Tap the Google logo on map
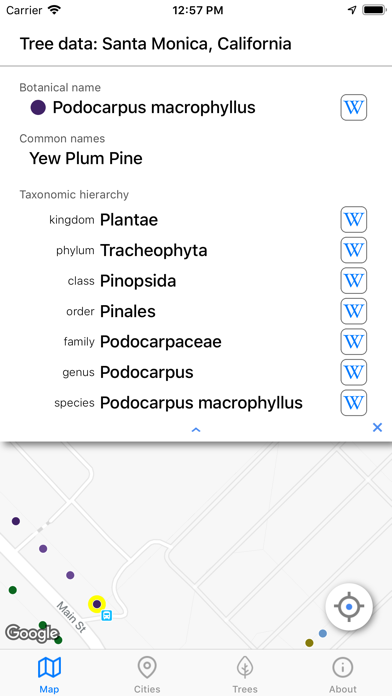 (x=31, y=633)
